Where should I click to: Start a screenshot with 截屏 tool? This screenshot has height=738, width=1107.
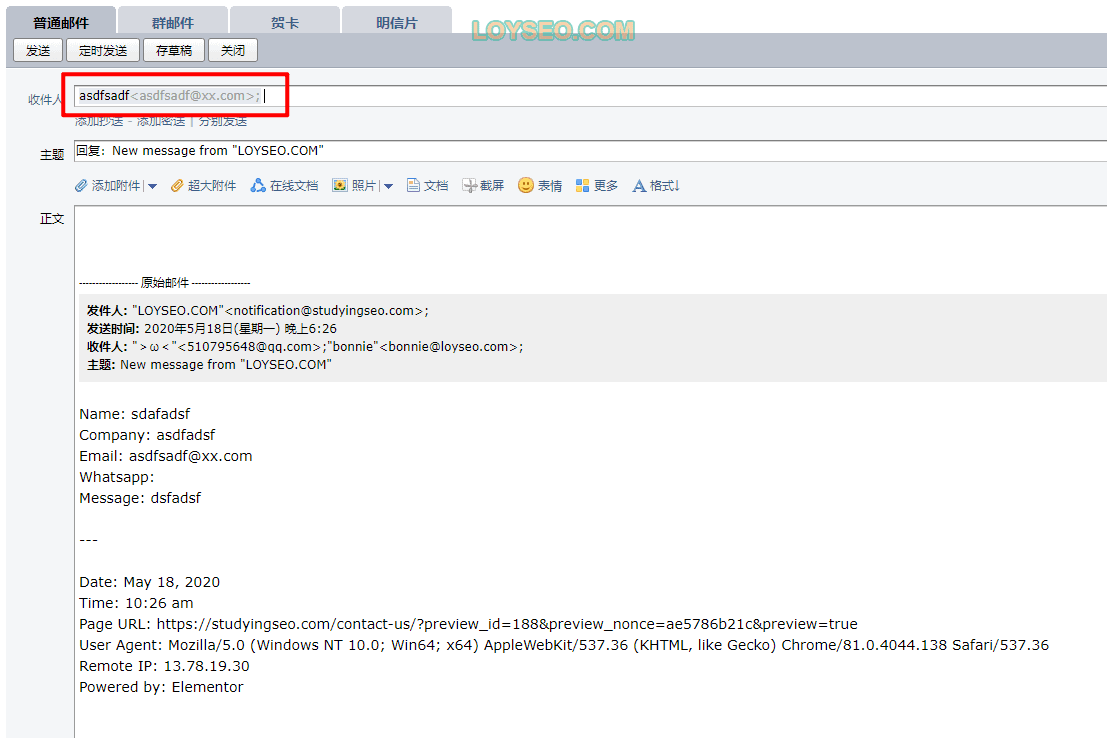tap(469, 186)
